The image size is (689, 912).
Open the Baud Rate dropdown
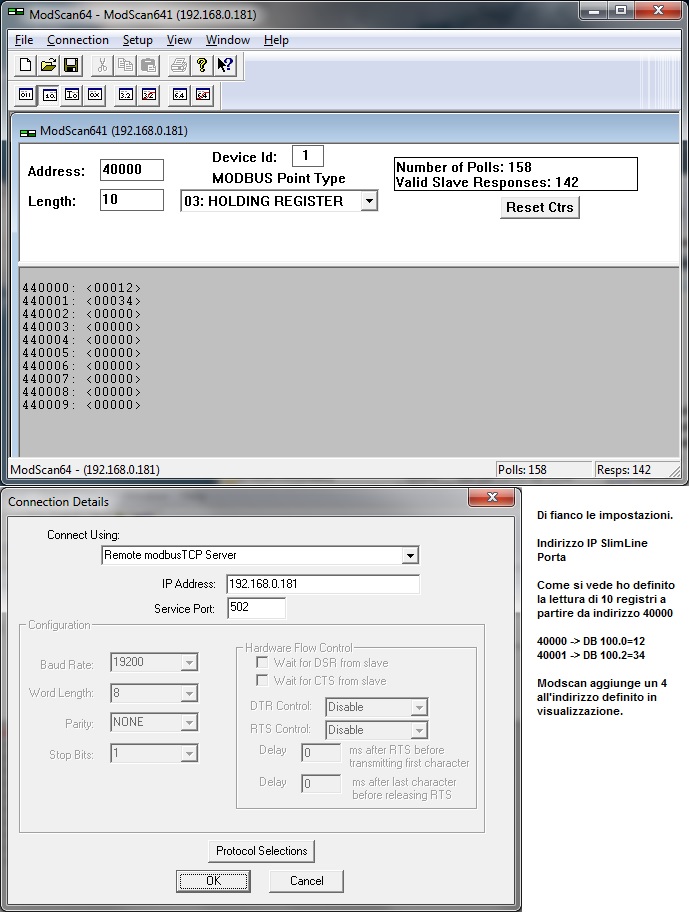(189, 662)
